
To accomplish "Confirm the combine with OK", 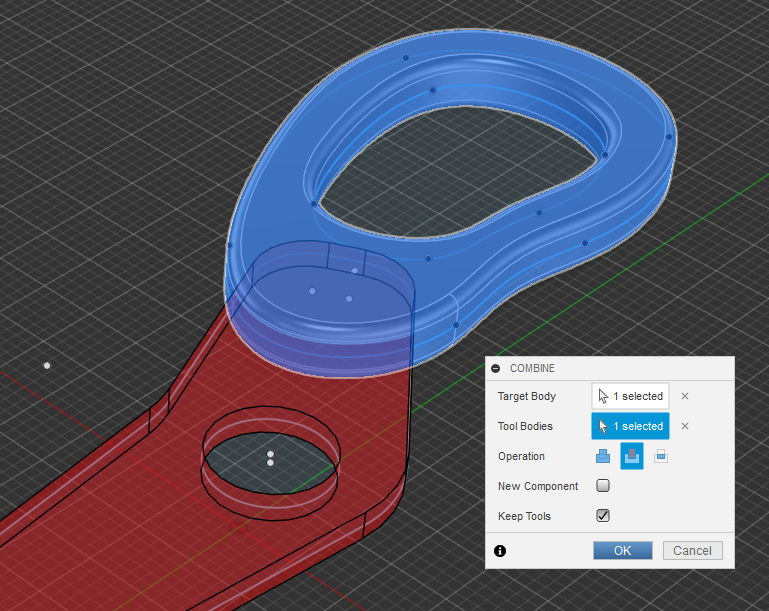I will click(x=622, y=551).
